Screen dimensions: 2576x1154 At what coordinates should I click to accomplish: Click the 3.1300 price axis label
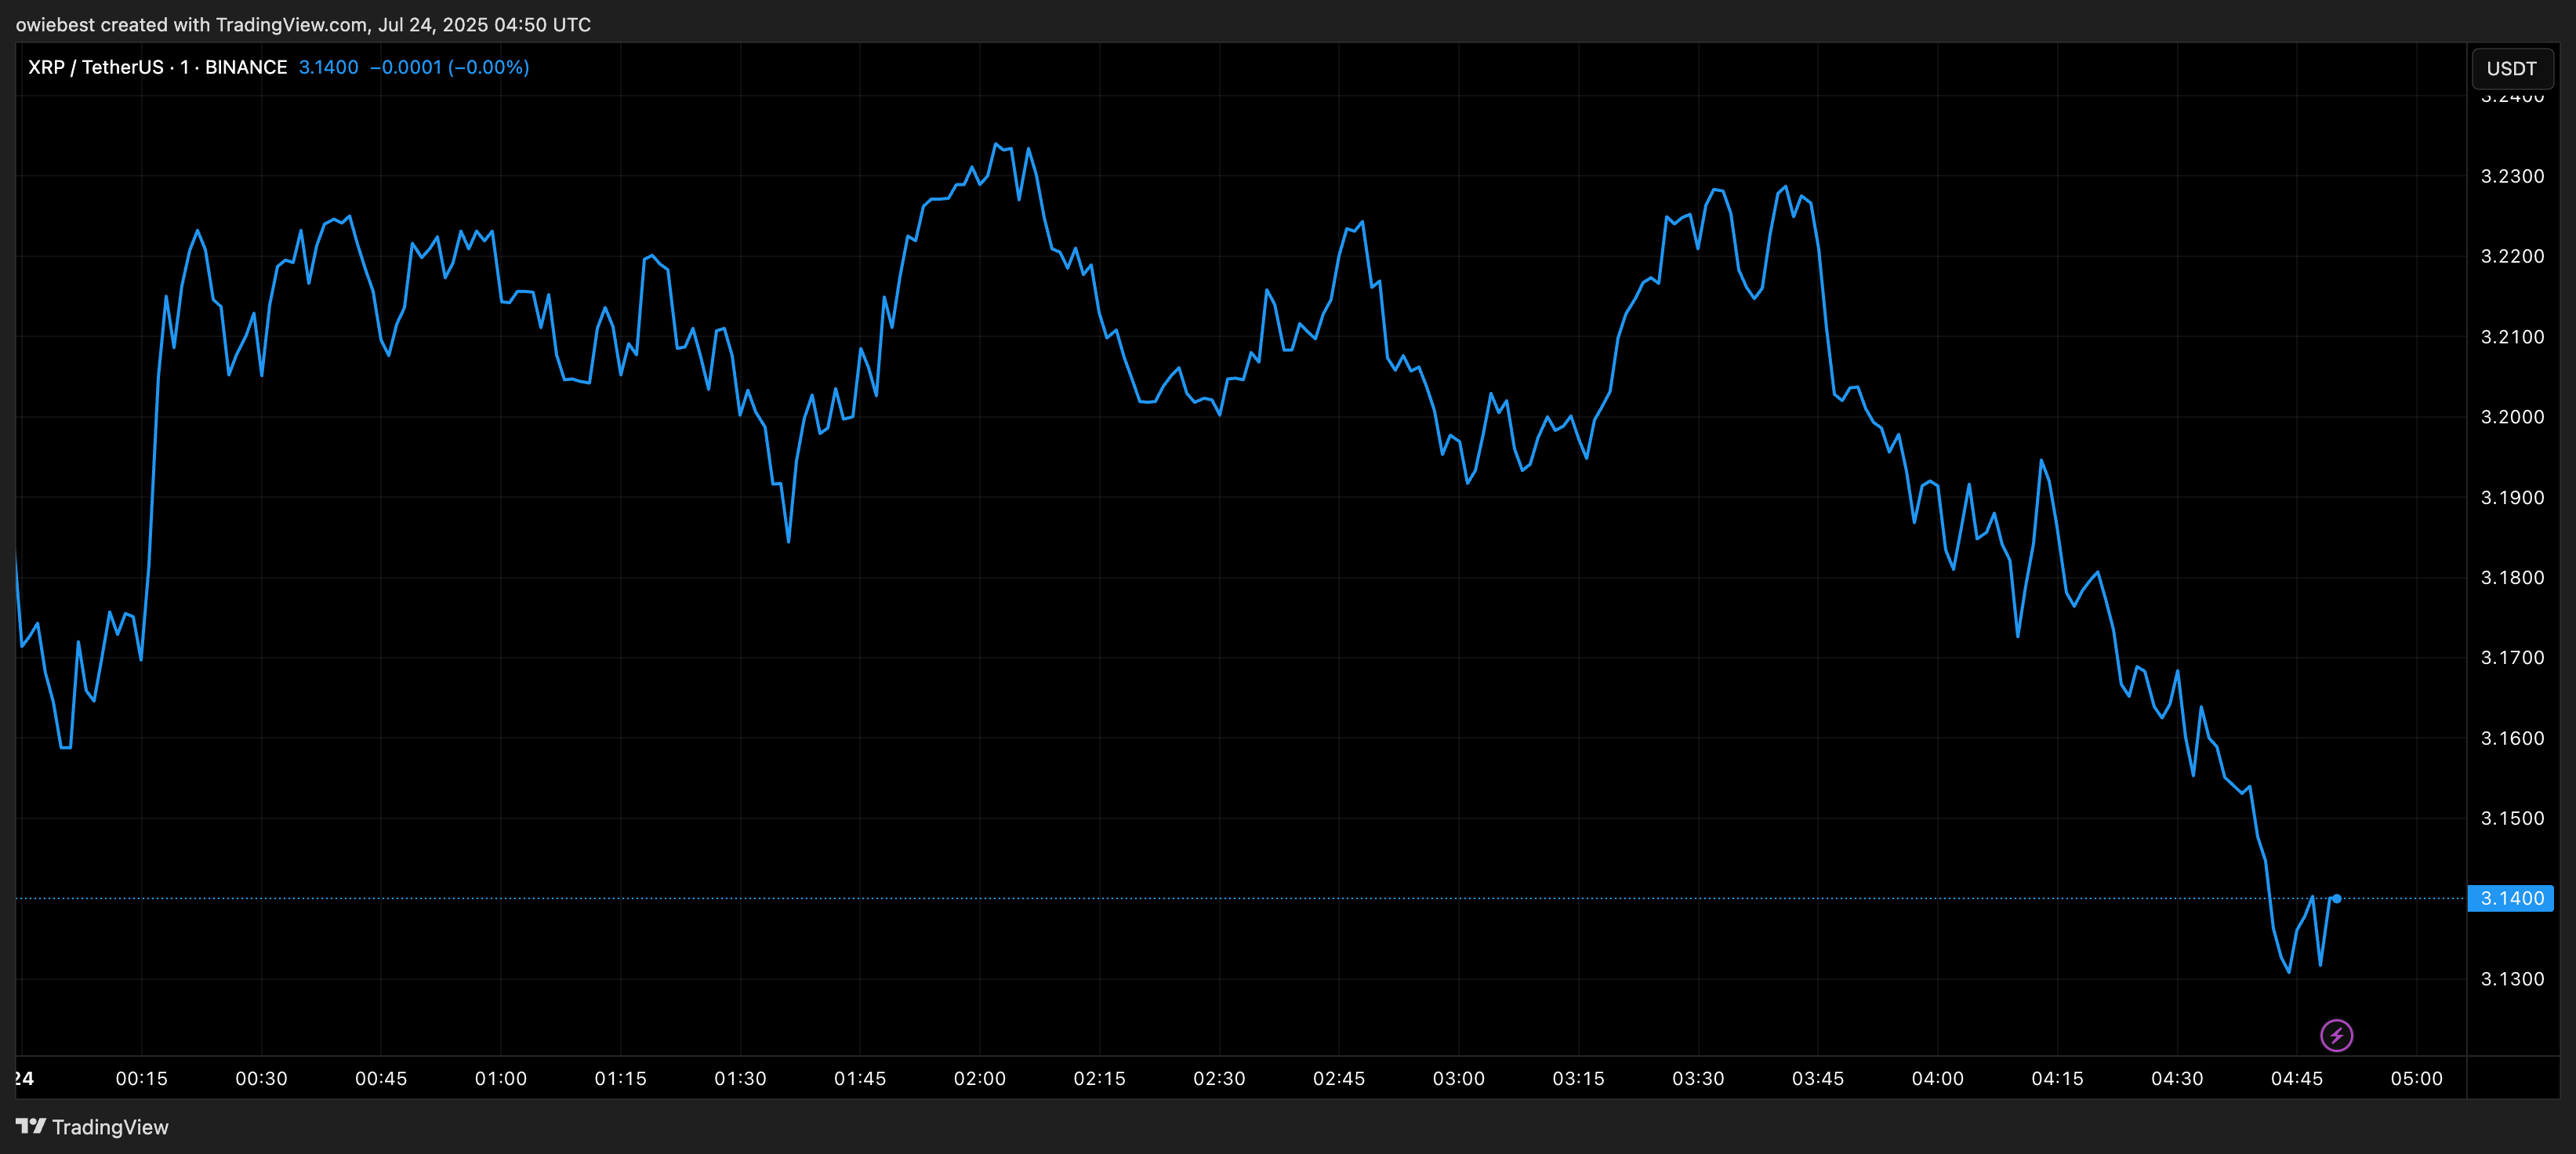pos(2512,978)
